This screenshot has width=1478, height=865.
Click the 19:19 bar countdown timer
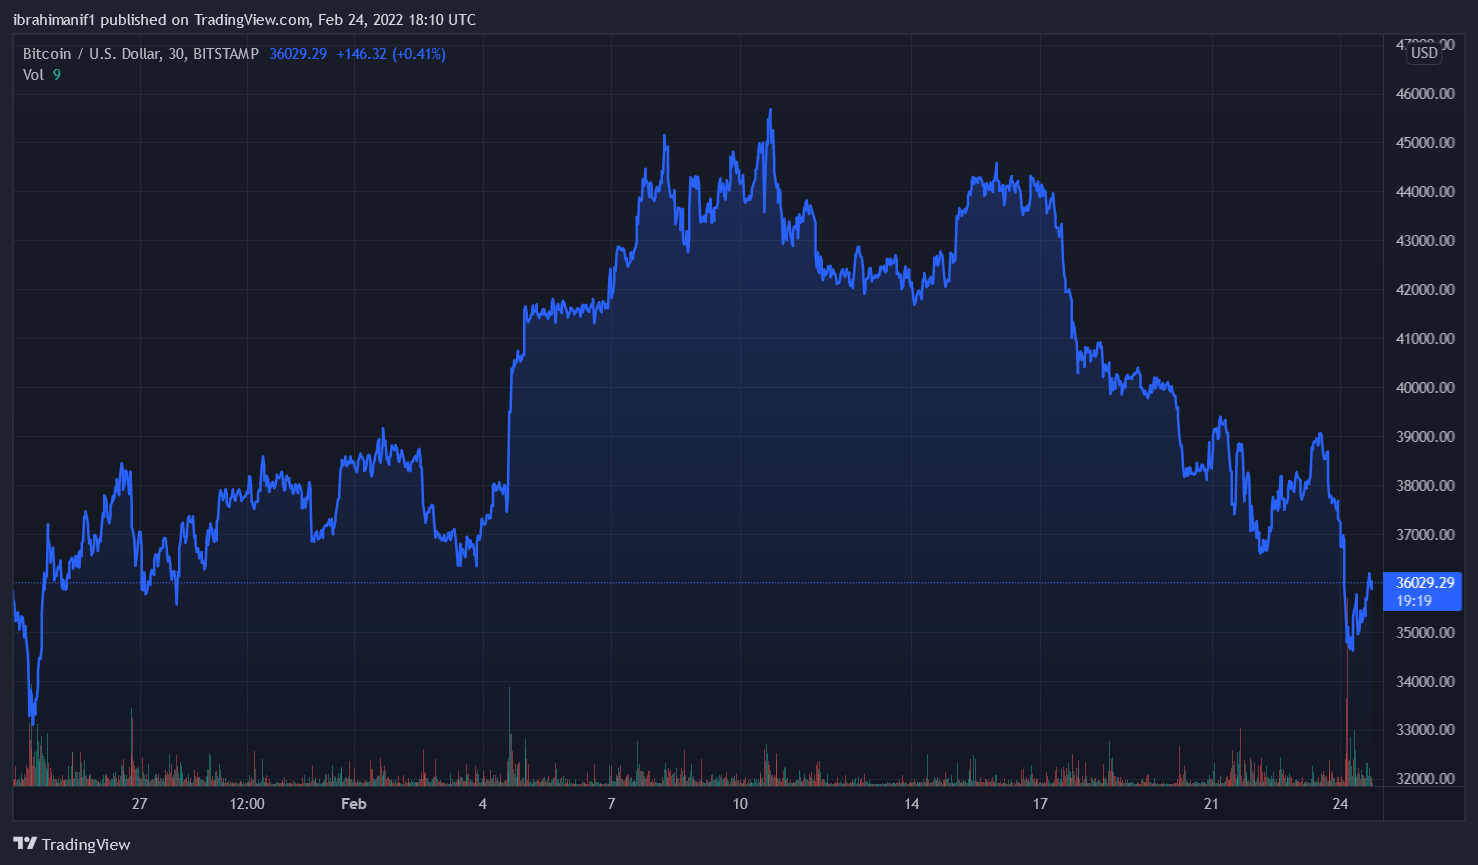[1414, 601]
